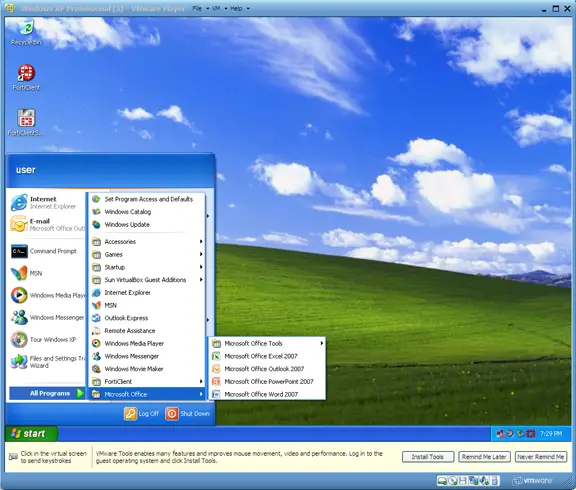Start Windows Messenger from the left column
Image resolution: width=576 pixels, height=490 pixels.
[x=47, y=317]
